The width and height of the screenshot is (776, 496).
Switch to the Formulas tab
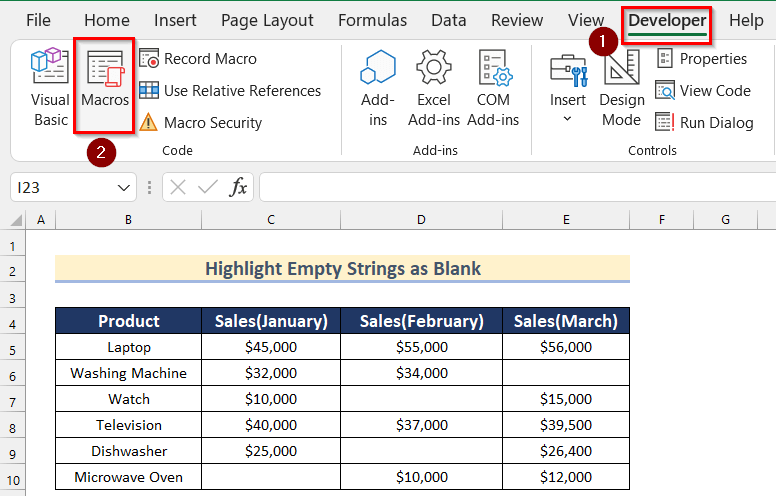[372, 20]
